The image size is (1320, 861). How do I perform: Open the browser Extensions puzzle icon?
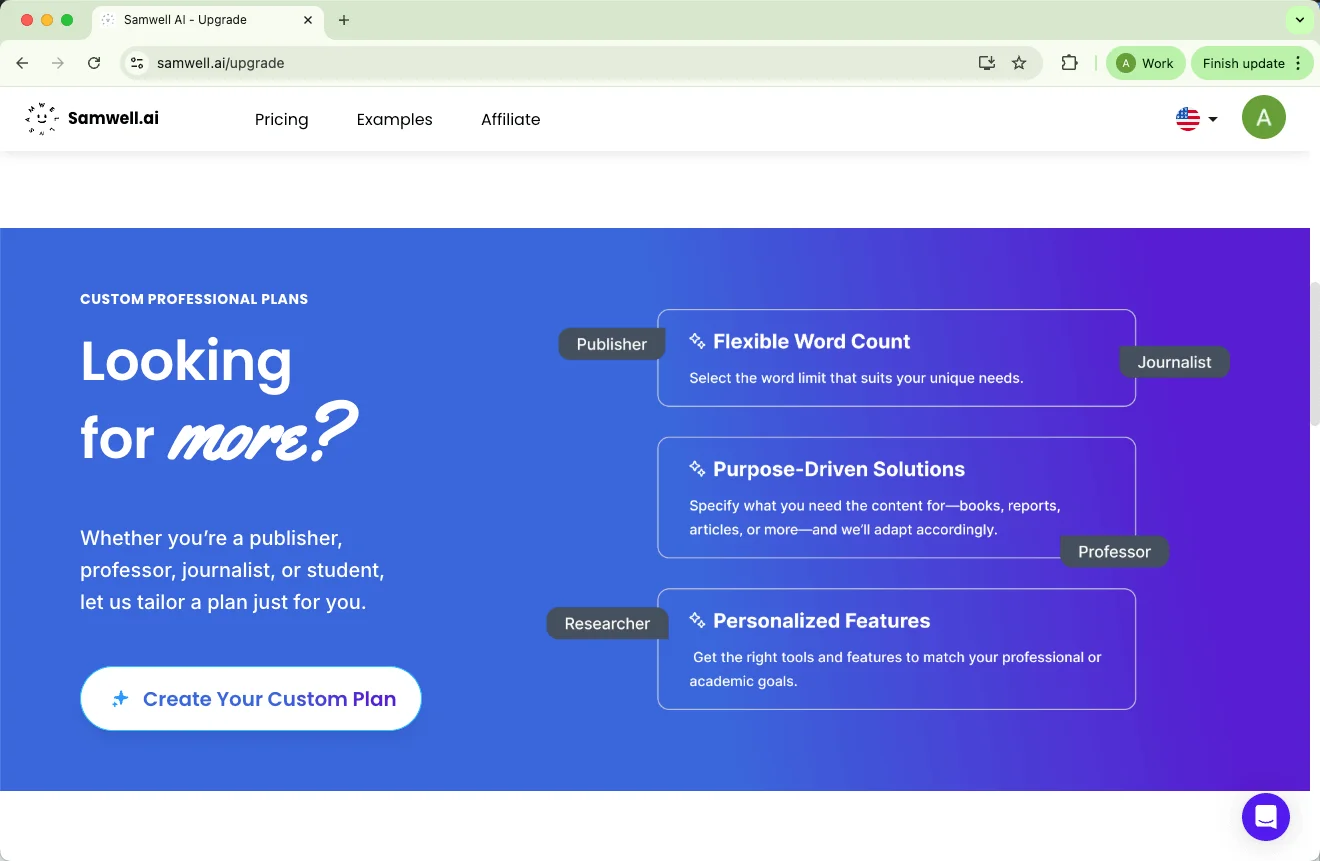point(1069,63)
